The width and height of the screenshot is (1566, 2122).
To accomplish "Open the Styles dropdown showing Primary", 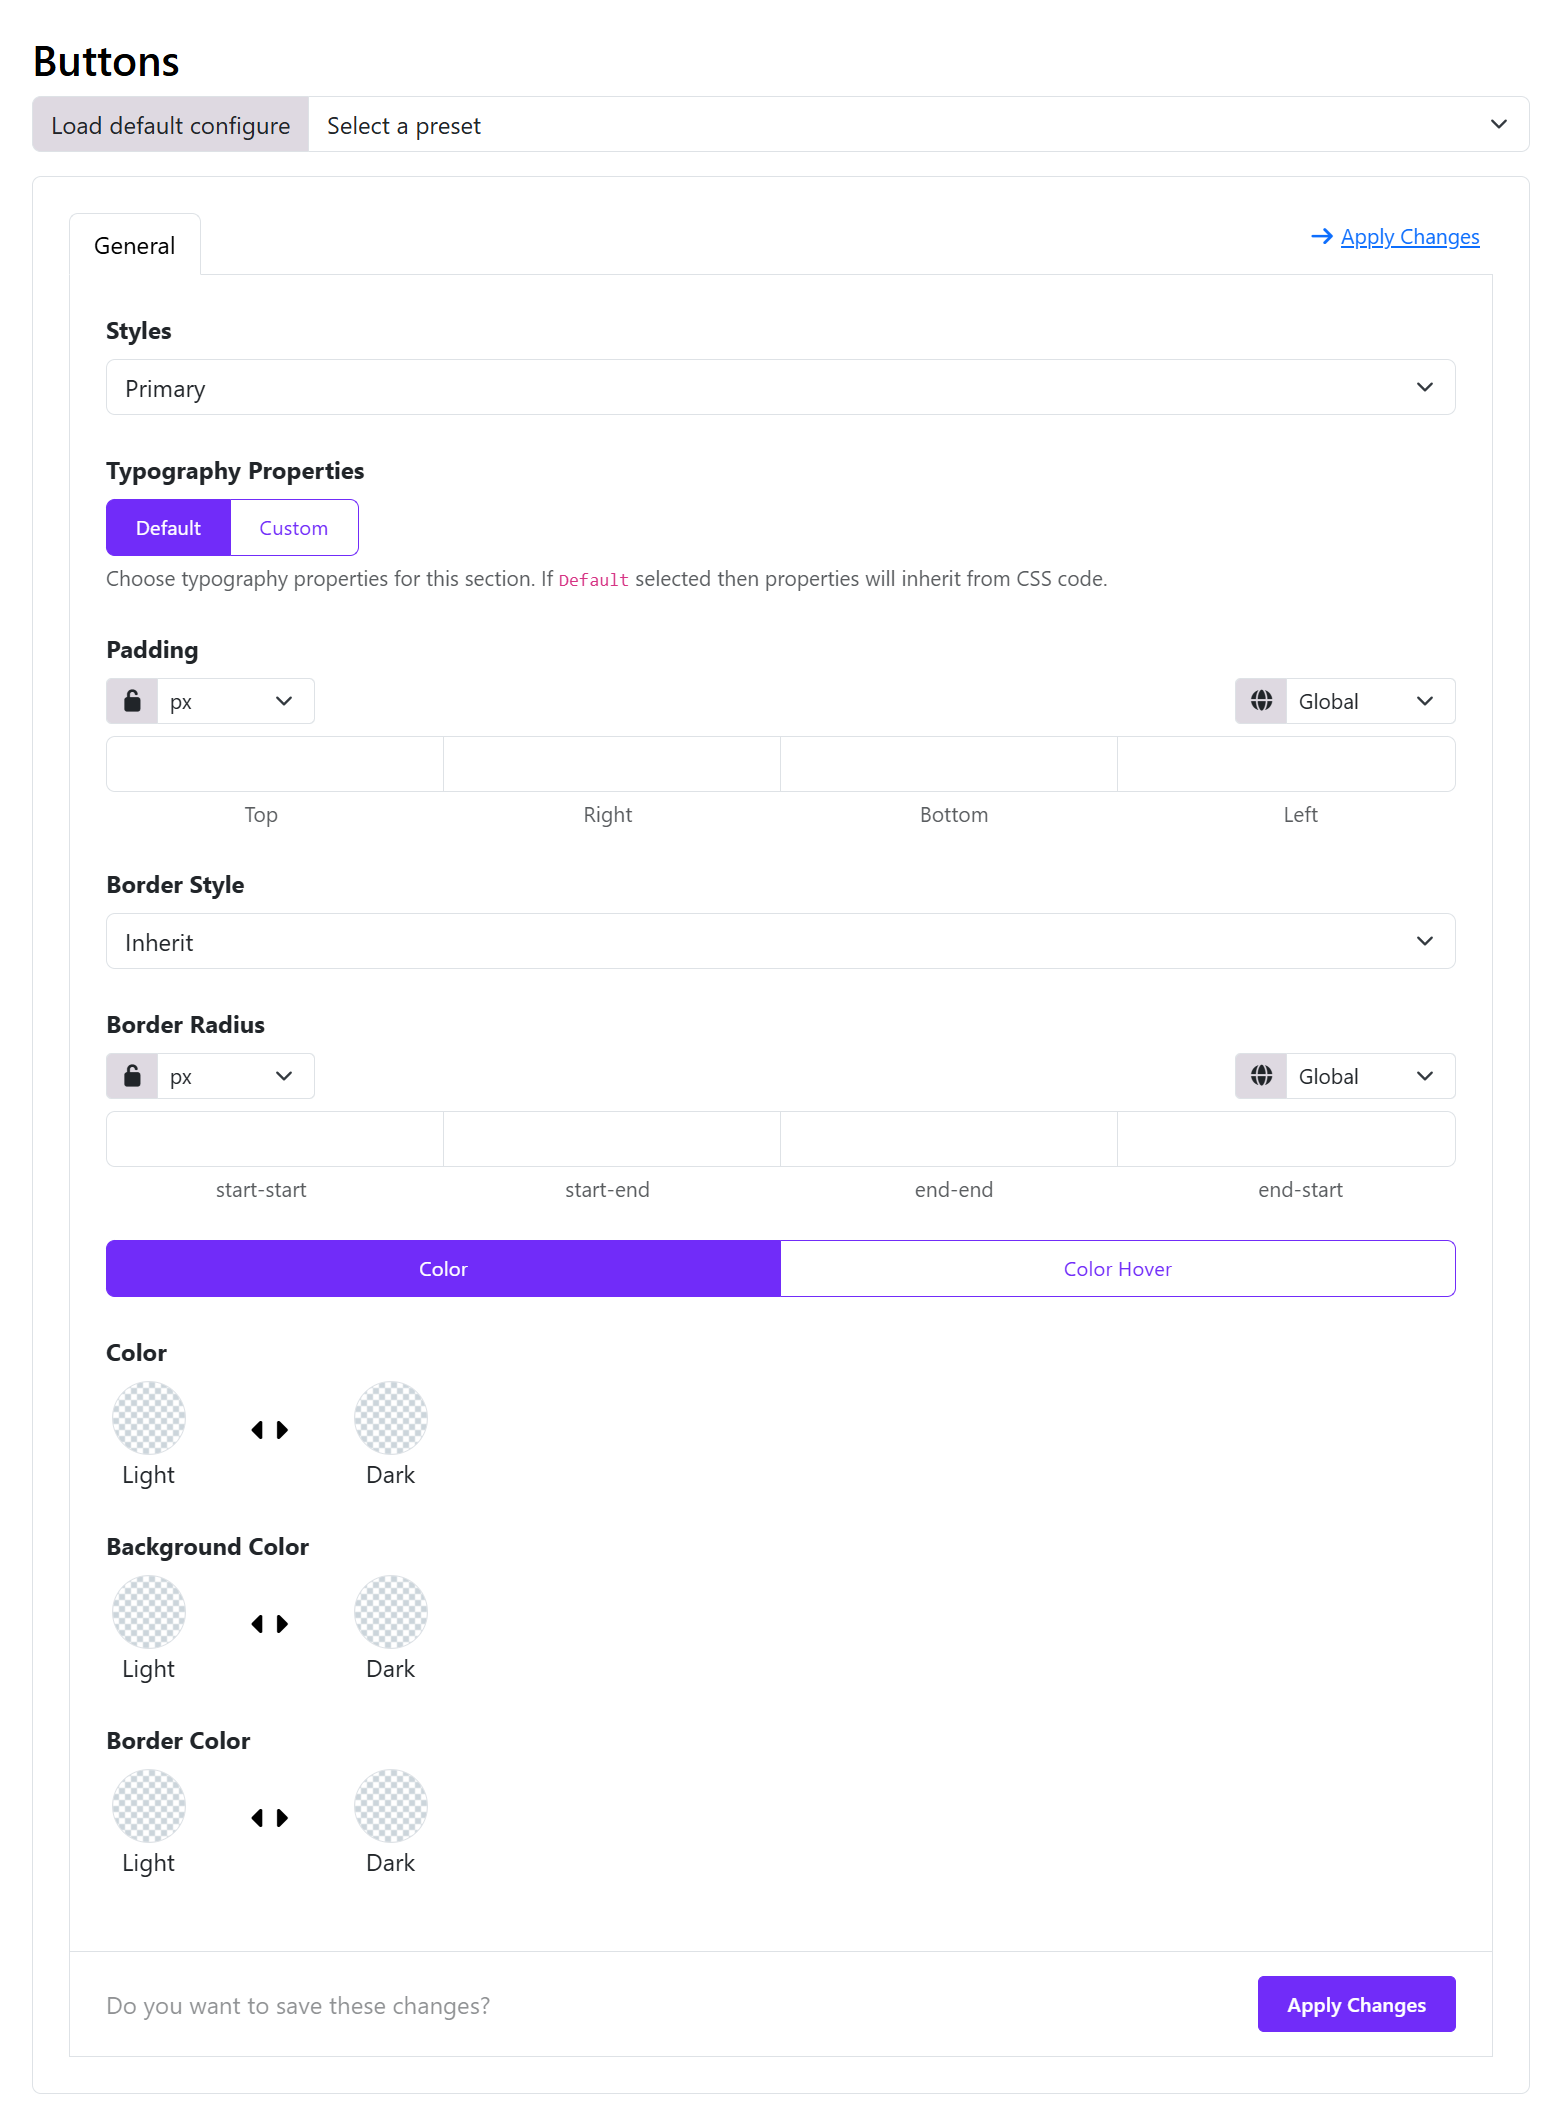I will [780, 387].
